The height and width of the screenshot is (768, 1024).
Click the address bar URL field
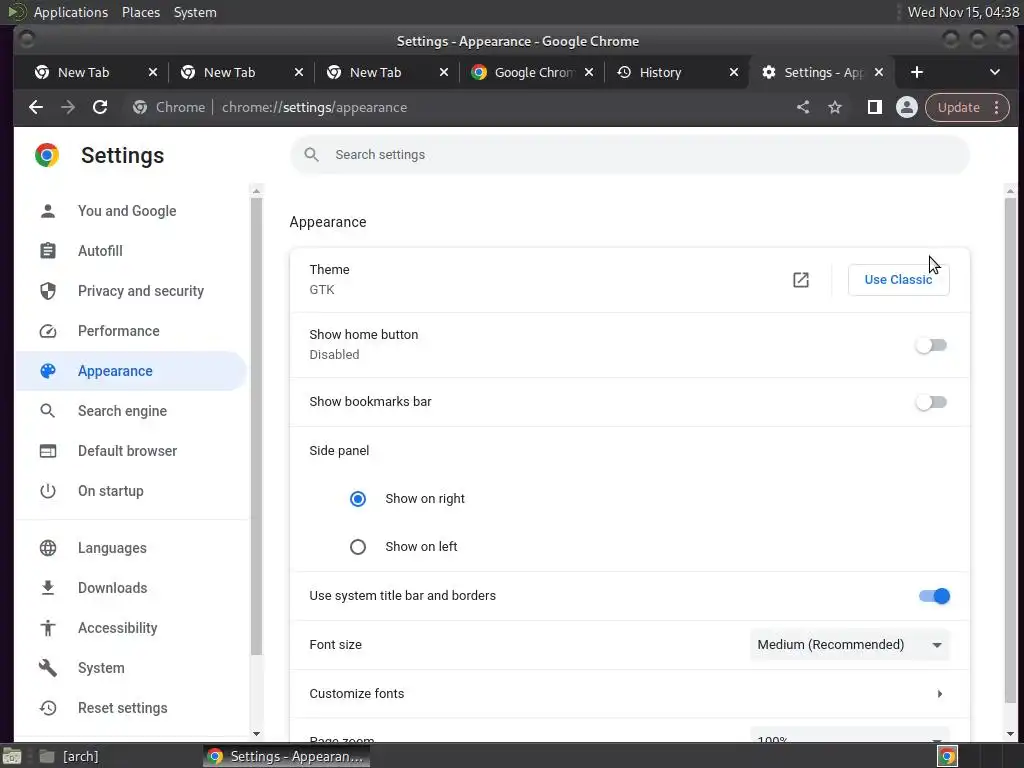(x=457, y=107)
